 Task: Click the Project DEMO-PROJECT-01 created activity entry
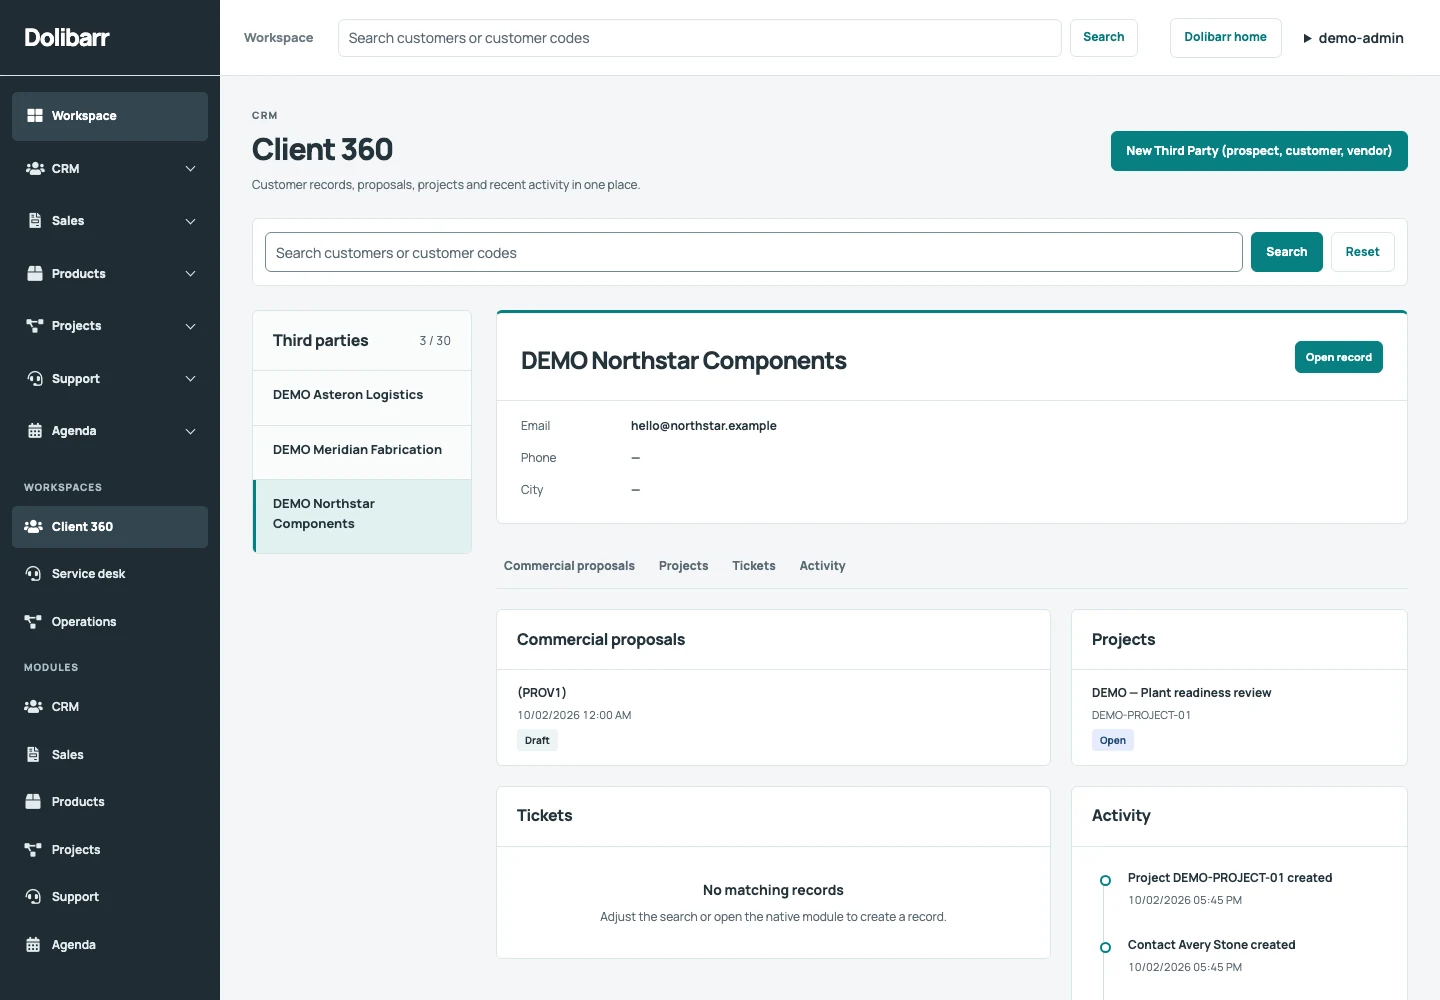point(1230,878)
